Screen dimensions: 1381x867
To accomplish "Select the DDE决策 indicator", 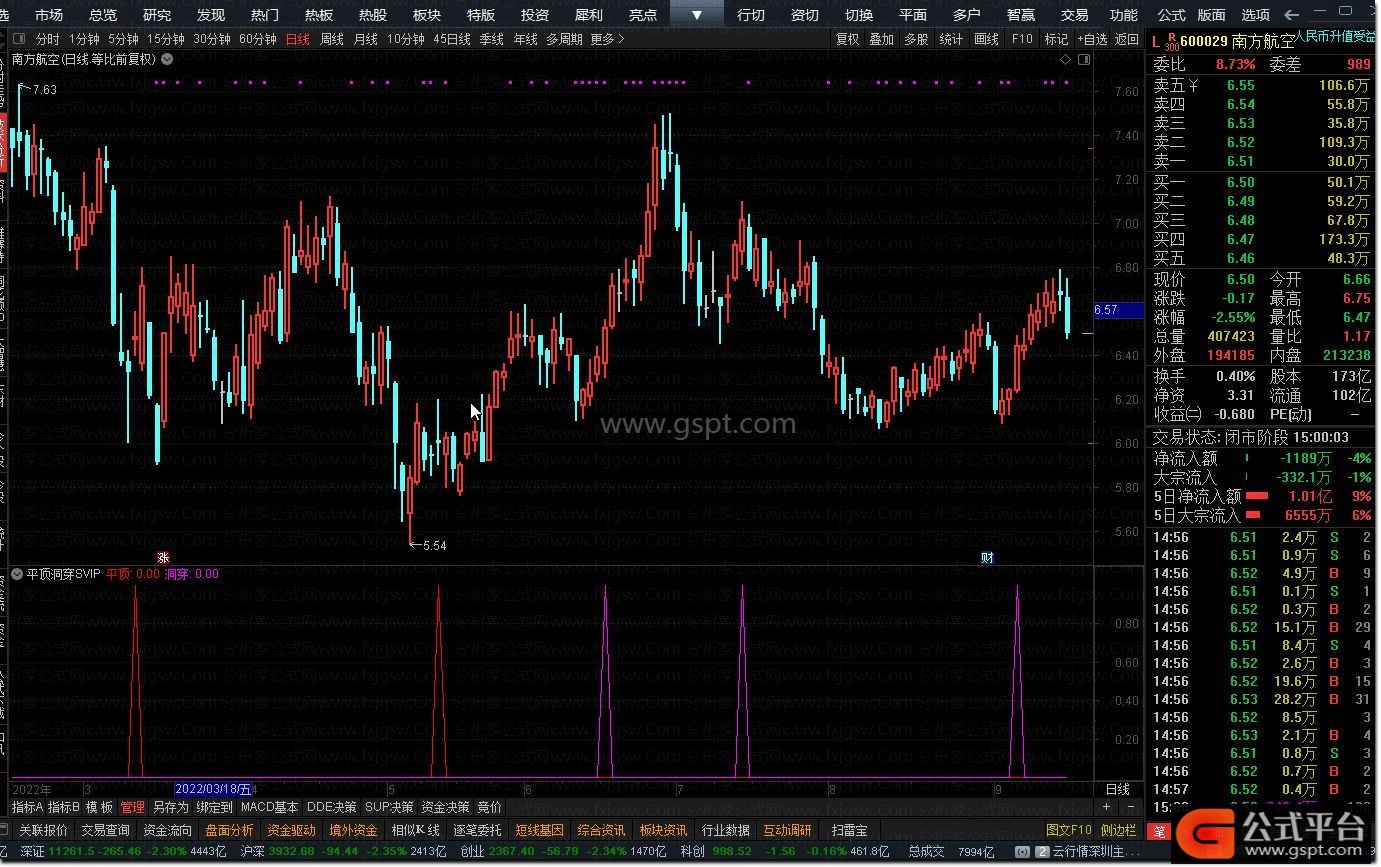I will 331,807.
